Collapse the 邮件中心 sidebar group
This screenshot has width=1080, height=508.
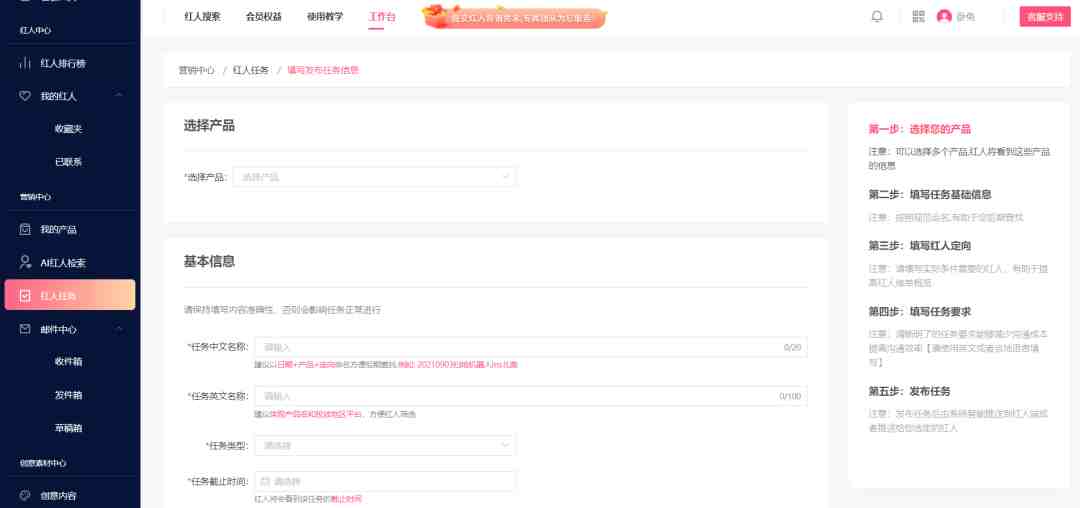tap(119, 329)
